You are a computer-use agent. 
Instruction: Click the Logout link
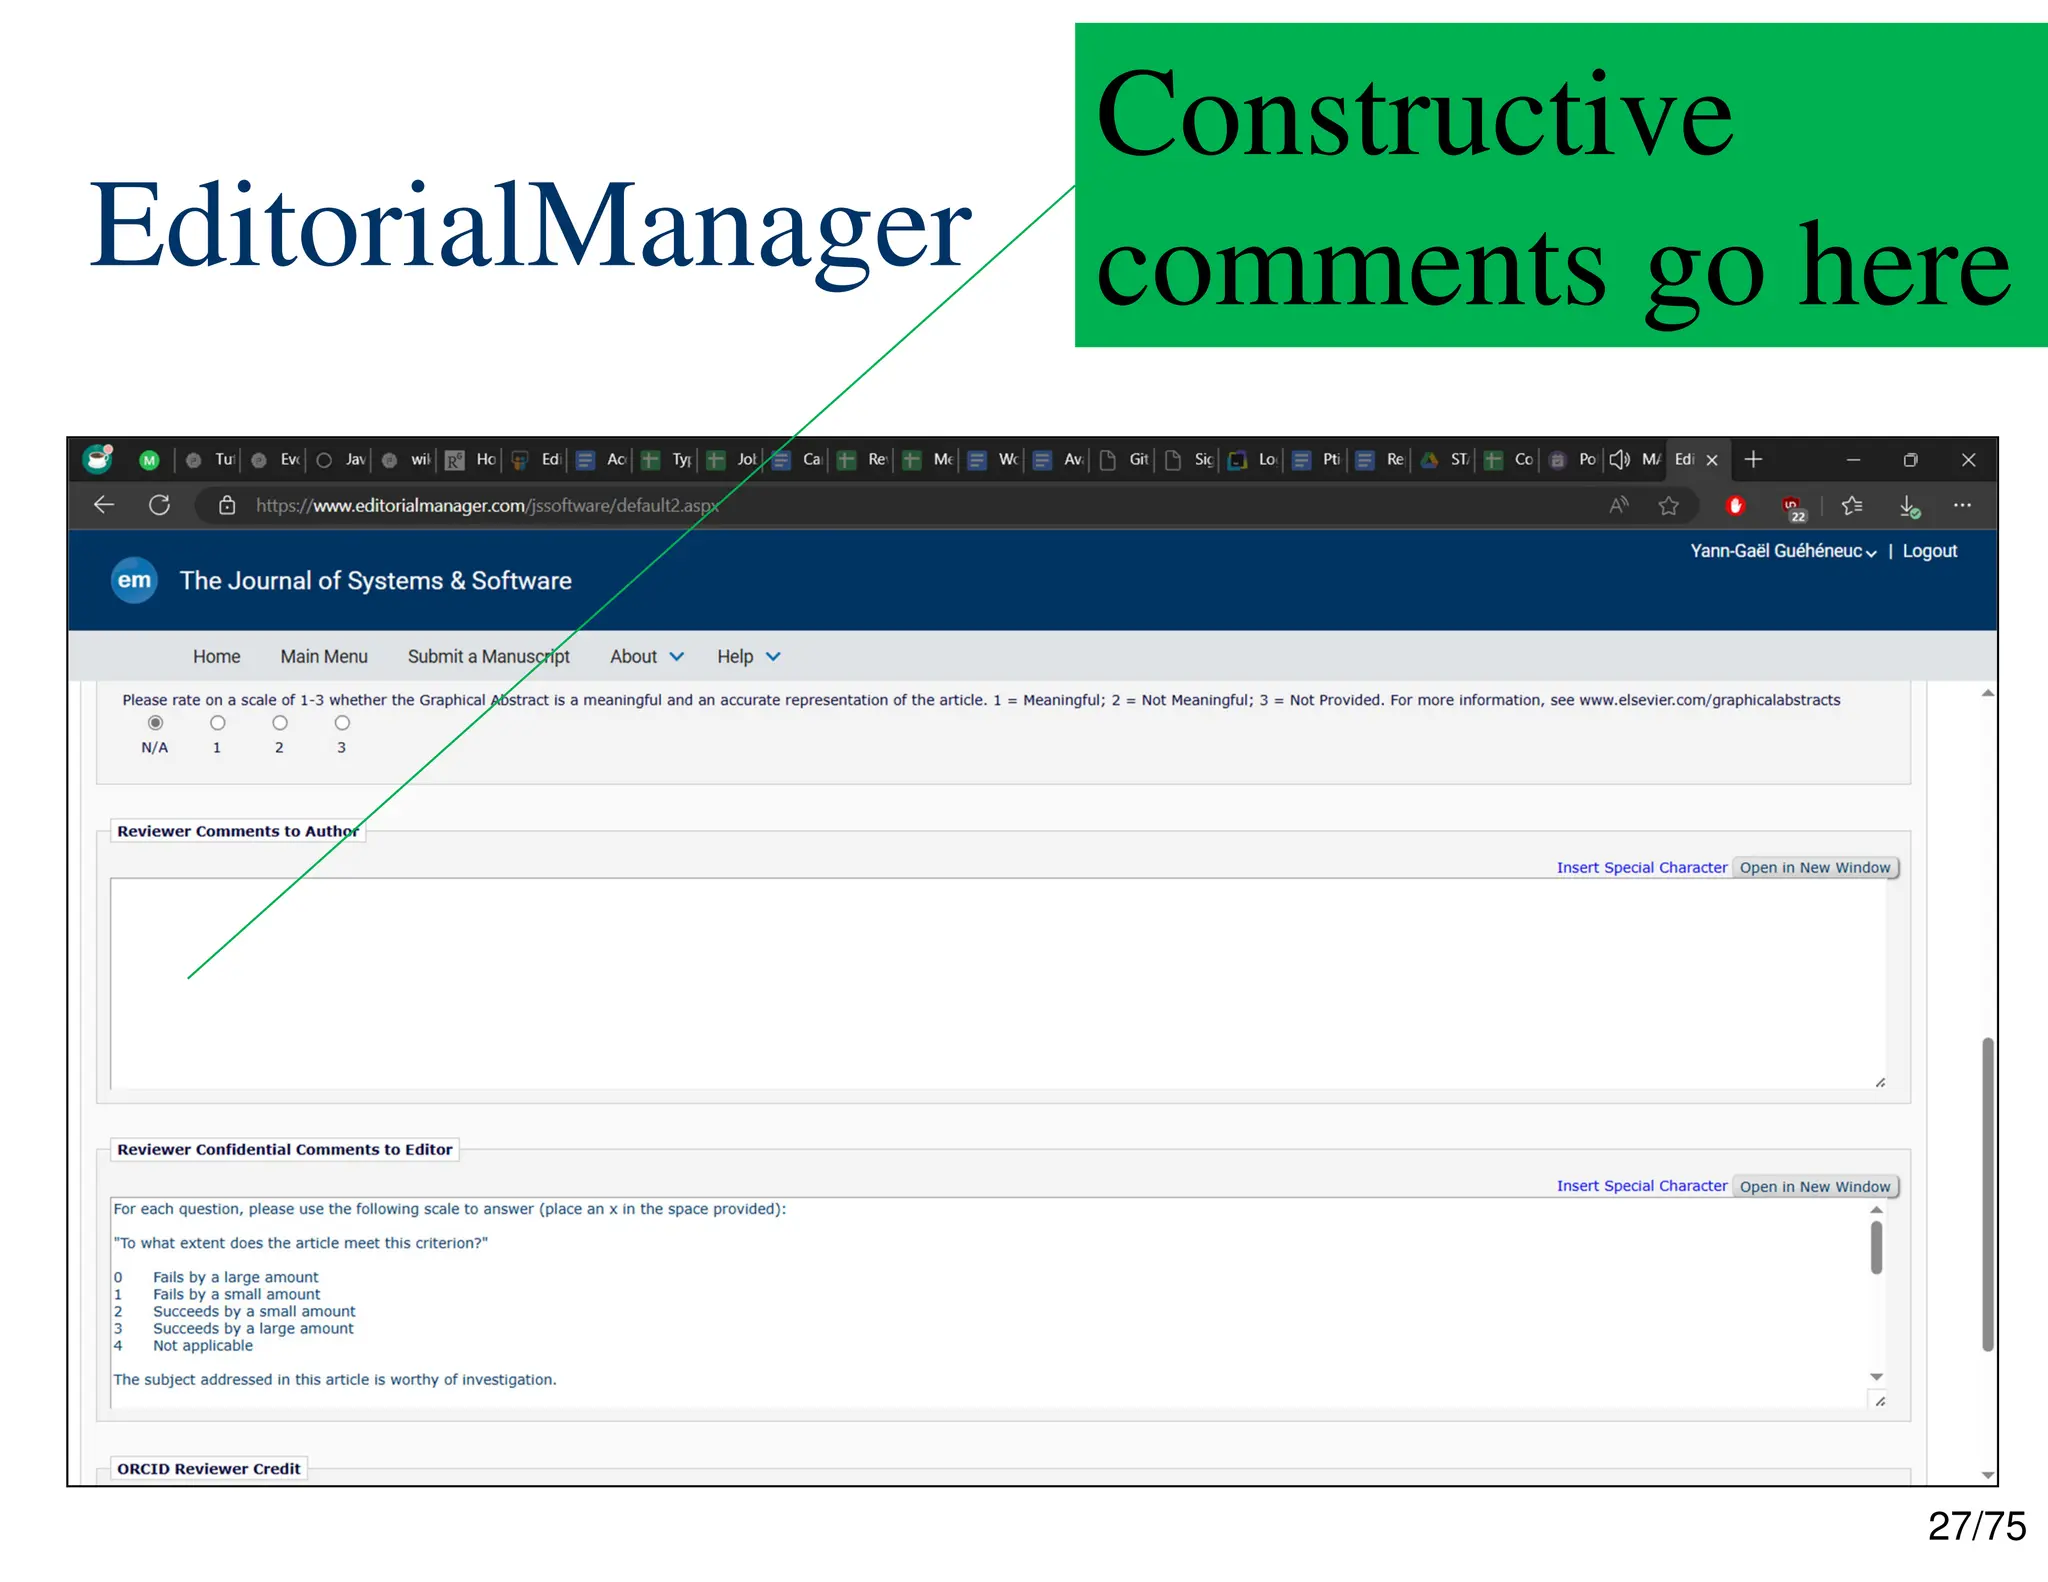(x=1929, y=551)
